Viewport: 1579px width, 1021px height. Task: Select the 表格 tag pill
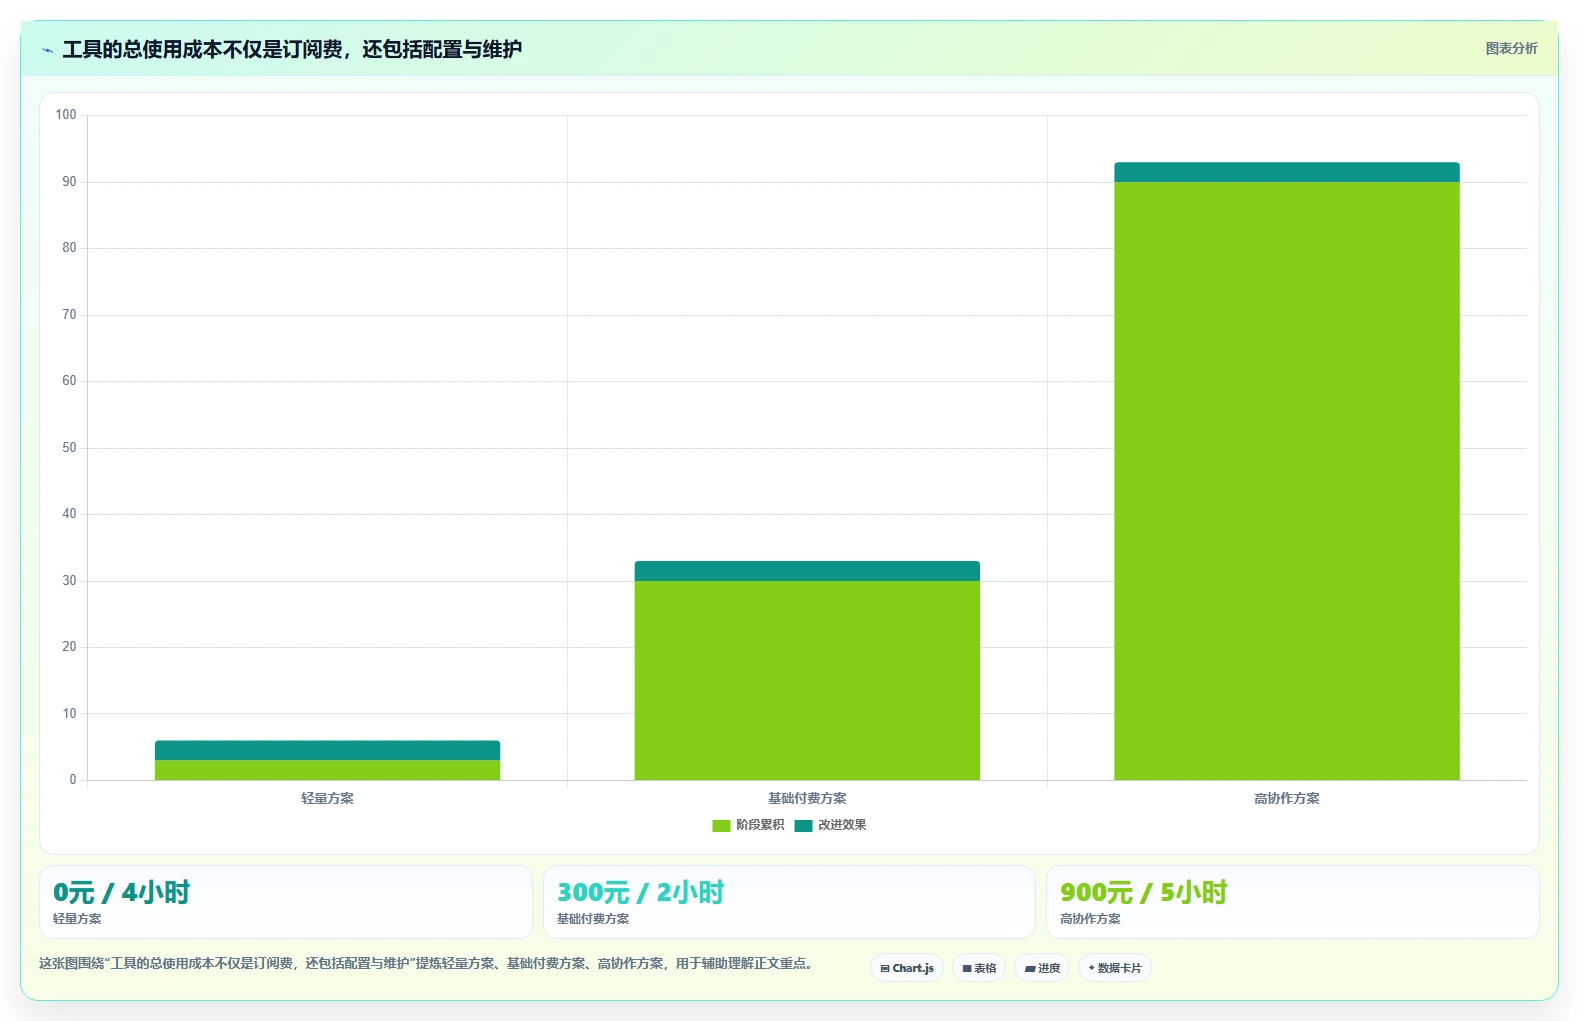(979, 968)
